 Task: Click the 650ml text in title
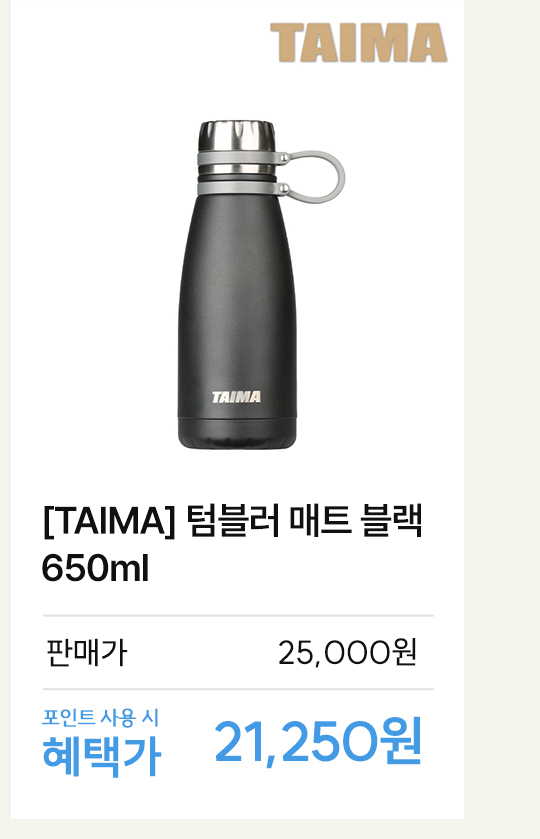coord(95,568)
